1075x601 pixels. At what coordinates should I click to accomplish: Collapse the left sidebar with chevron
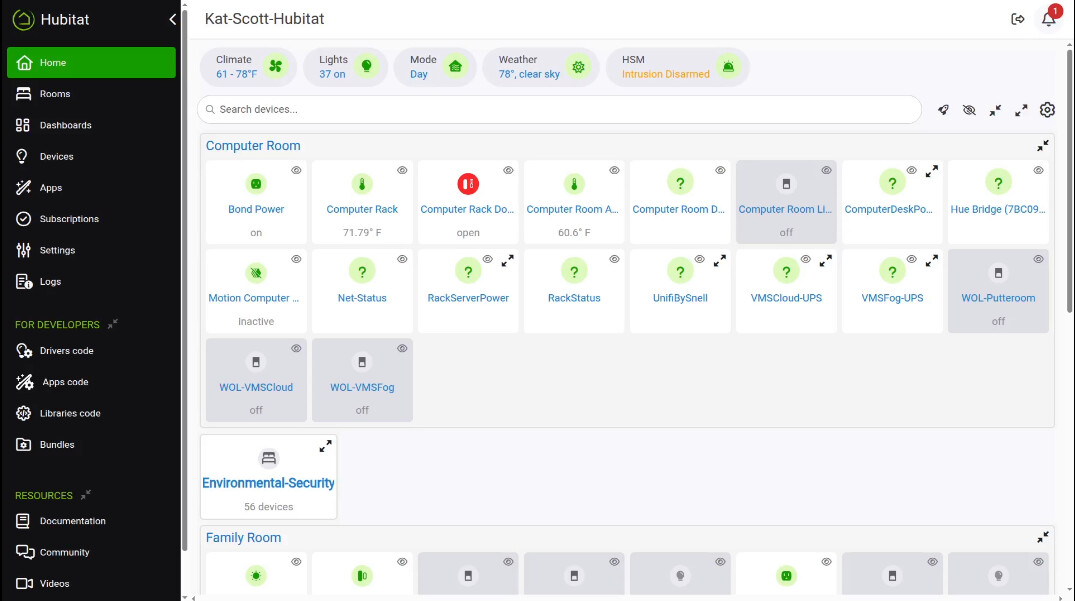(x=172, y=19)
